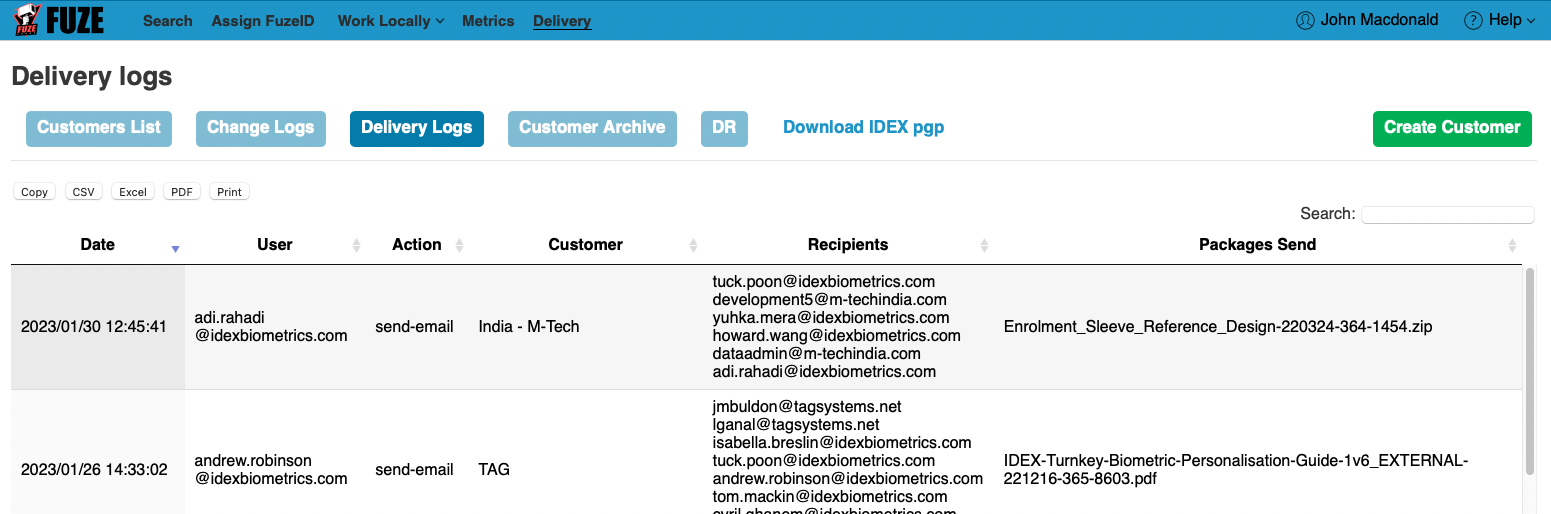Click the Customer column header

(x=585, y=245)
